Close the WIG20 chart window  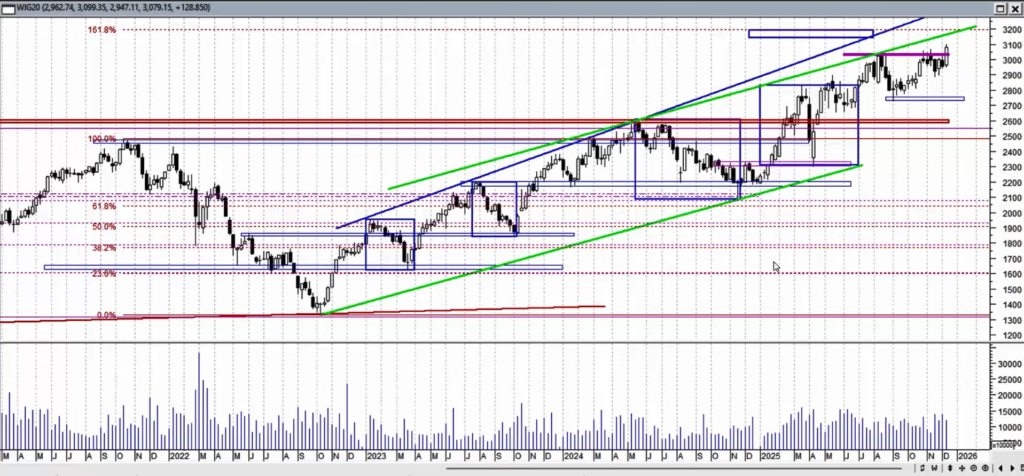coord(1014,9)
